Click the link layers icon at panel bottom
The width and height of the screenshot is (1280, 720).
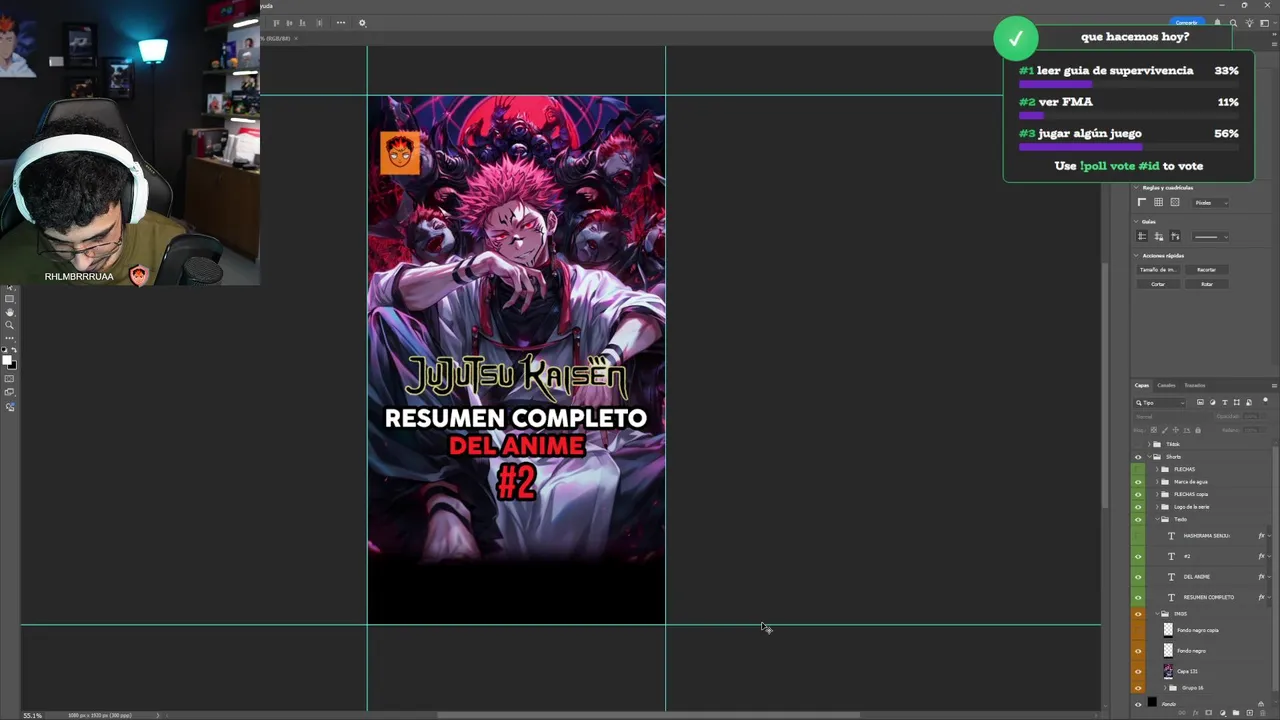(1182, 713)
